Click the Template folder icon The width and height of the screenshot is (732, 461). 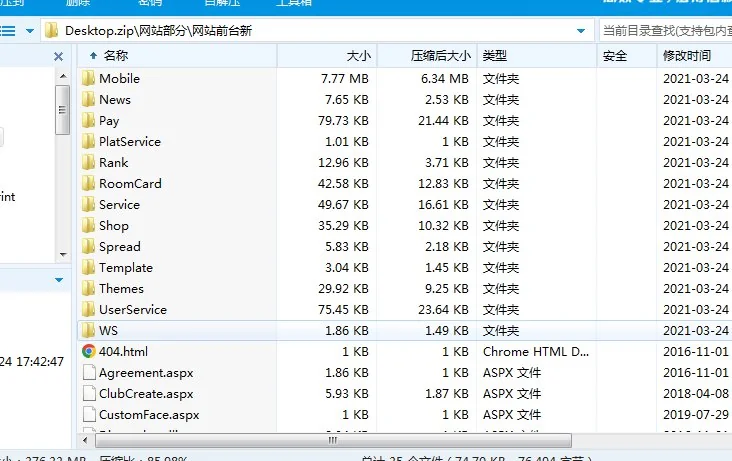click(88, 268)
